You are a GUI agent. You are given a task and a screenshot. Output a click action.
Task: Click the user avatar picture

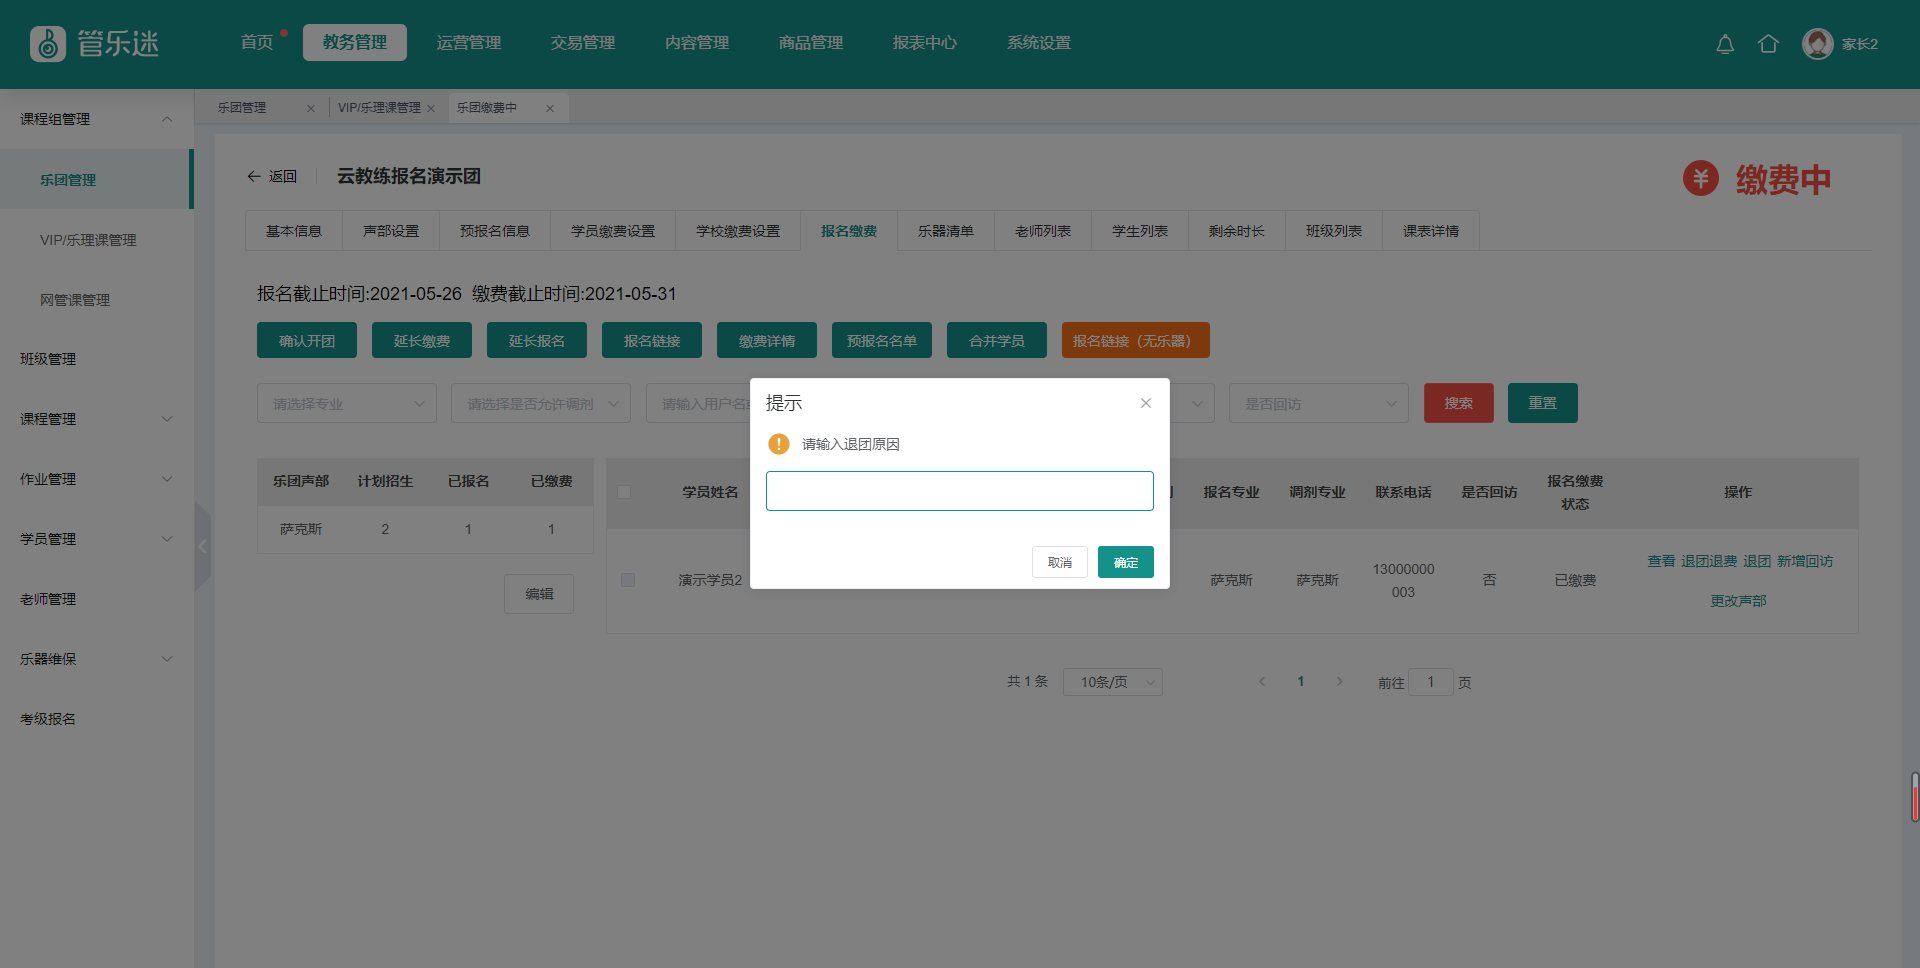click(1817, 44)
